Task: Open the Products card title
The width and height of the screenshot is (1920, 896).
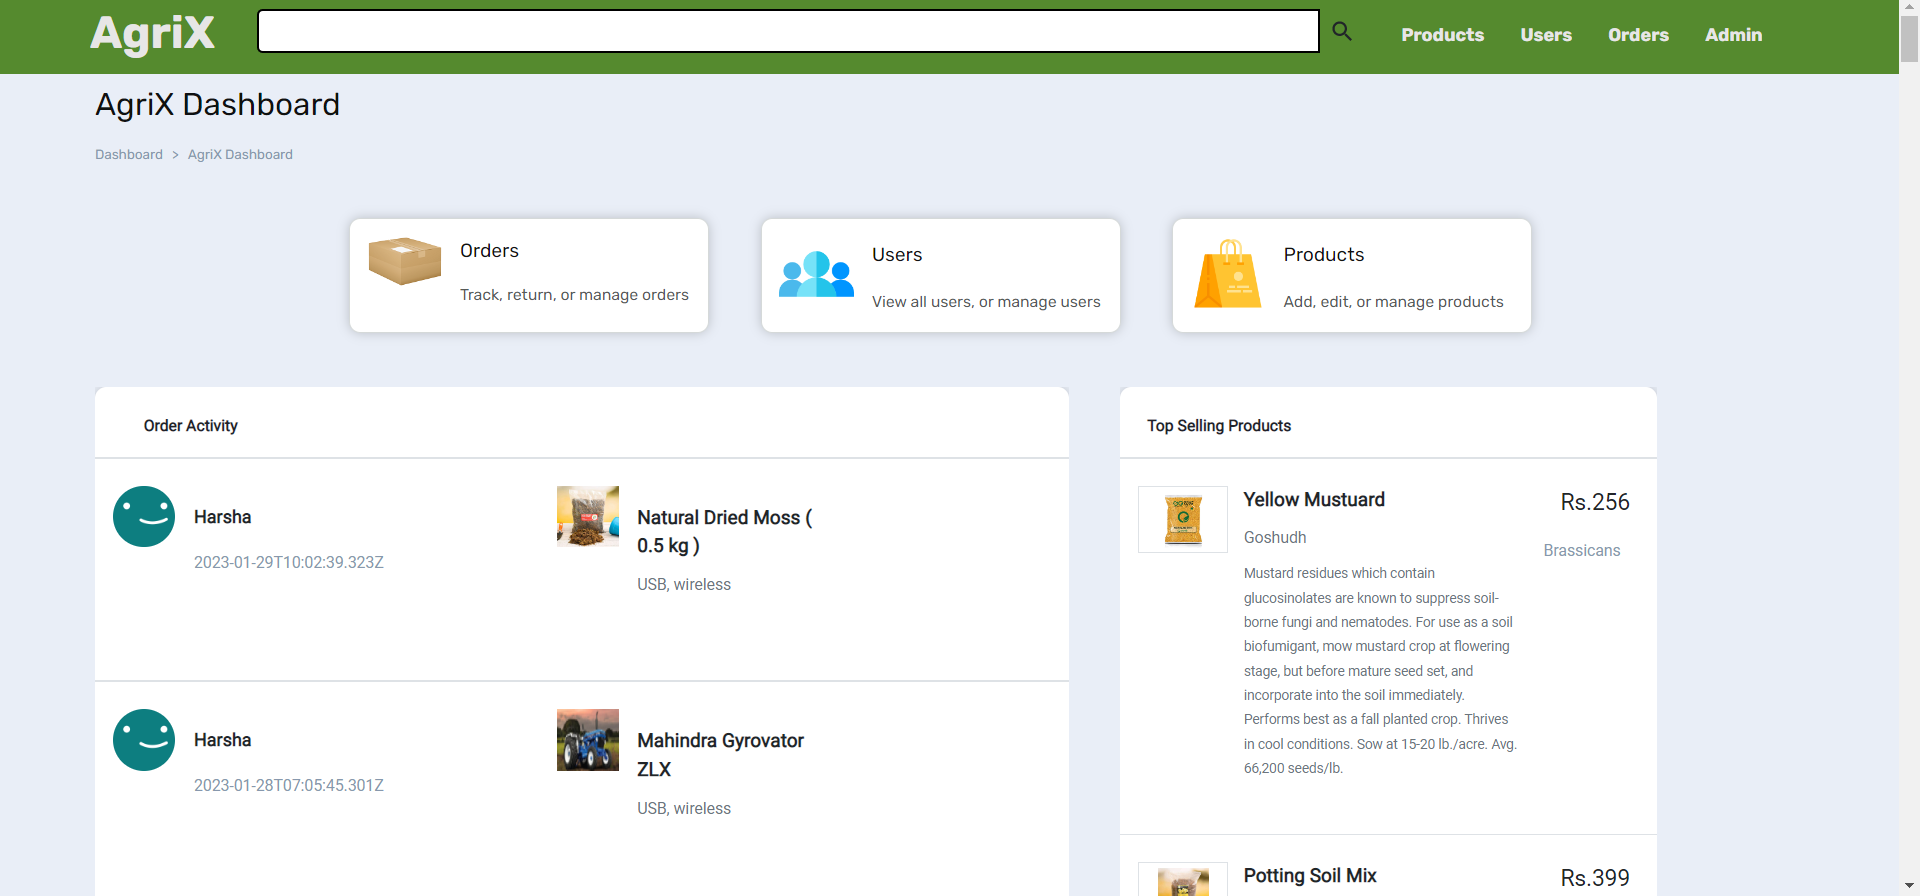Action: [1324, 255]
